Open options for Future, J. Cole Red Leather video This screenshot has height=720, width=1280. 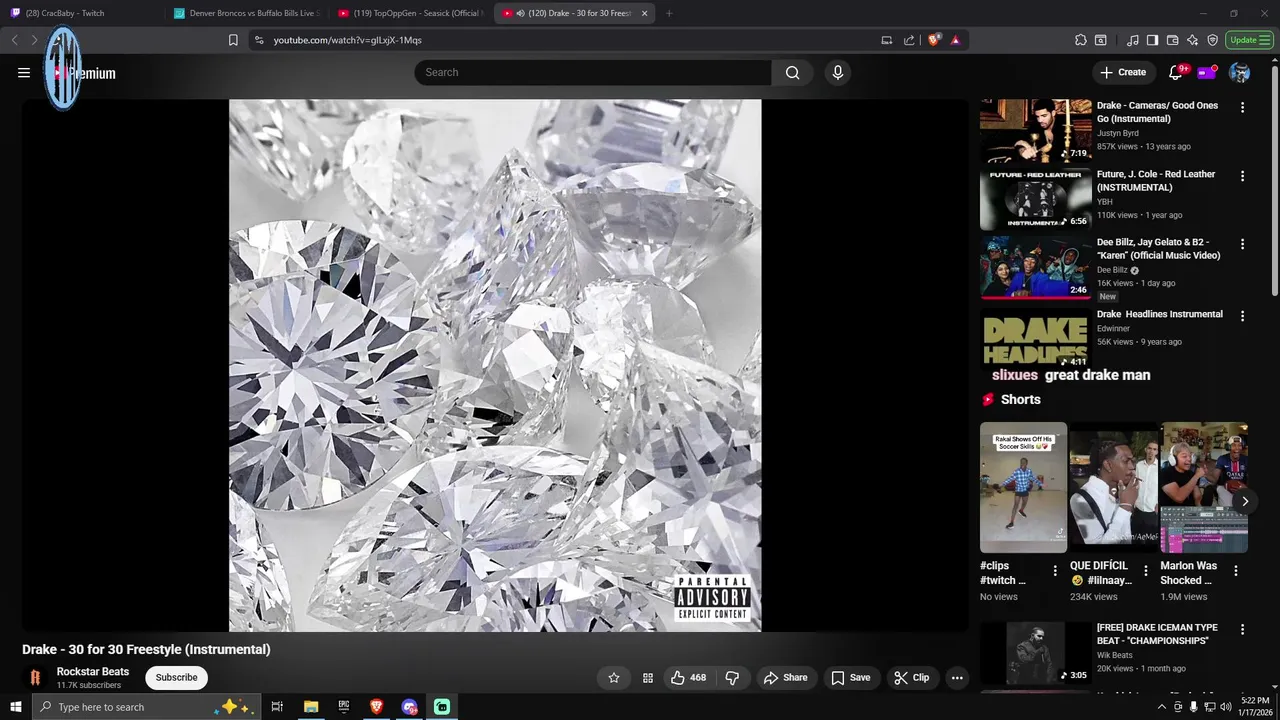[1243, 176]
